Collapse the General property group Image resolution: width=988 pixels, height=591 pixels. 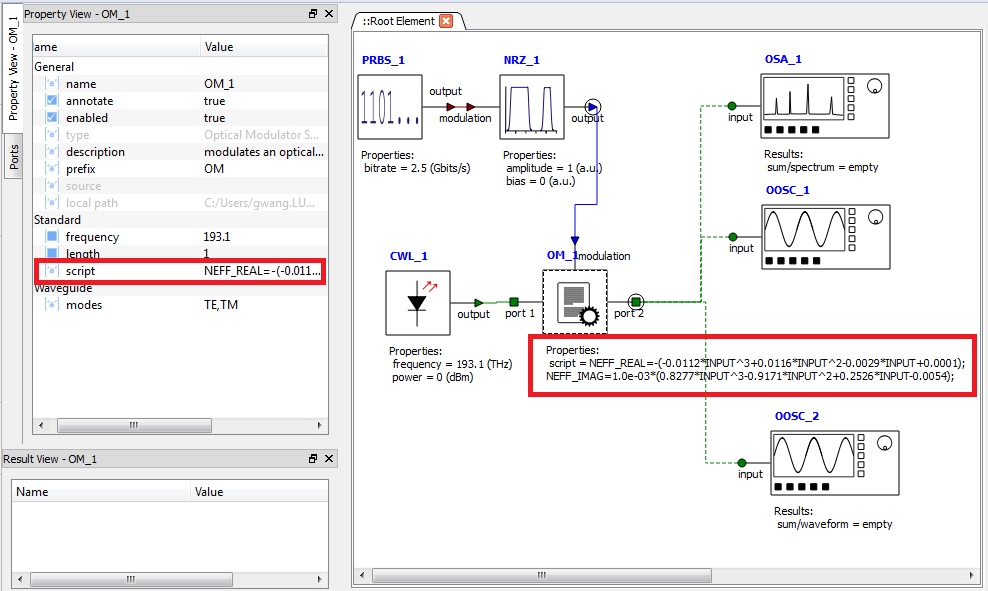click(x=54, y=67)
